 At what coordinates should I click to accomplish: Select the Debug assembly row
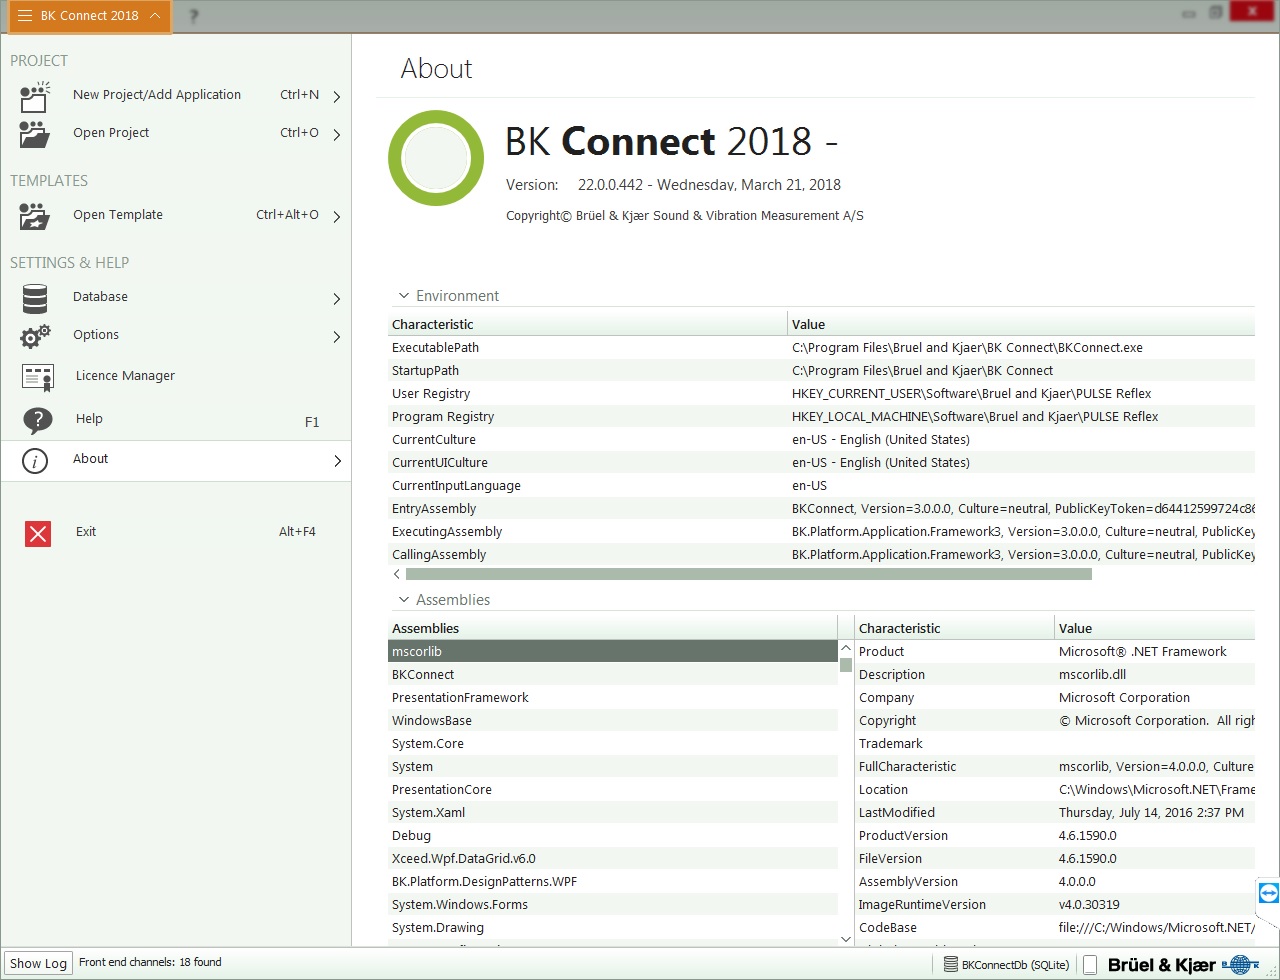click(612, 835)
